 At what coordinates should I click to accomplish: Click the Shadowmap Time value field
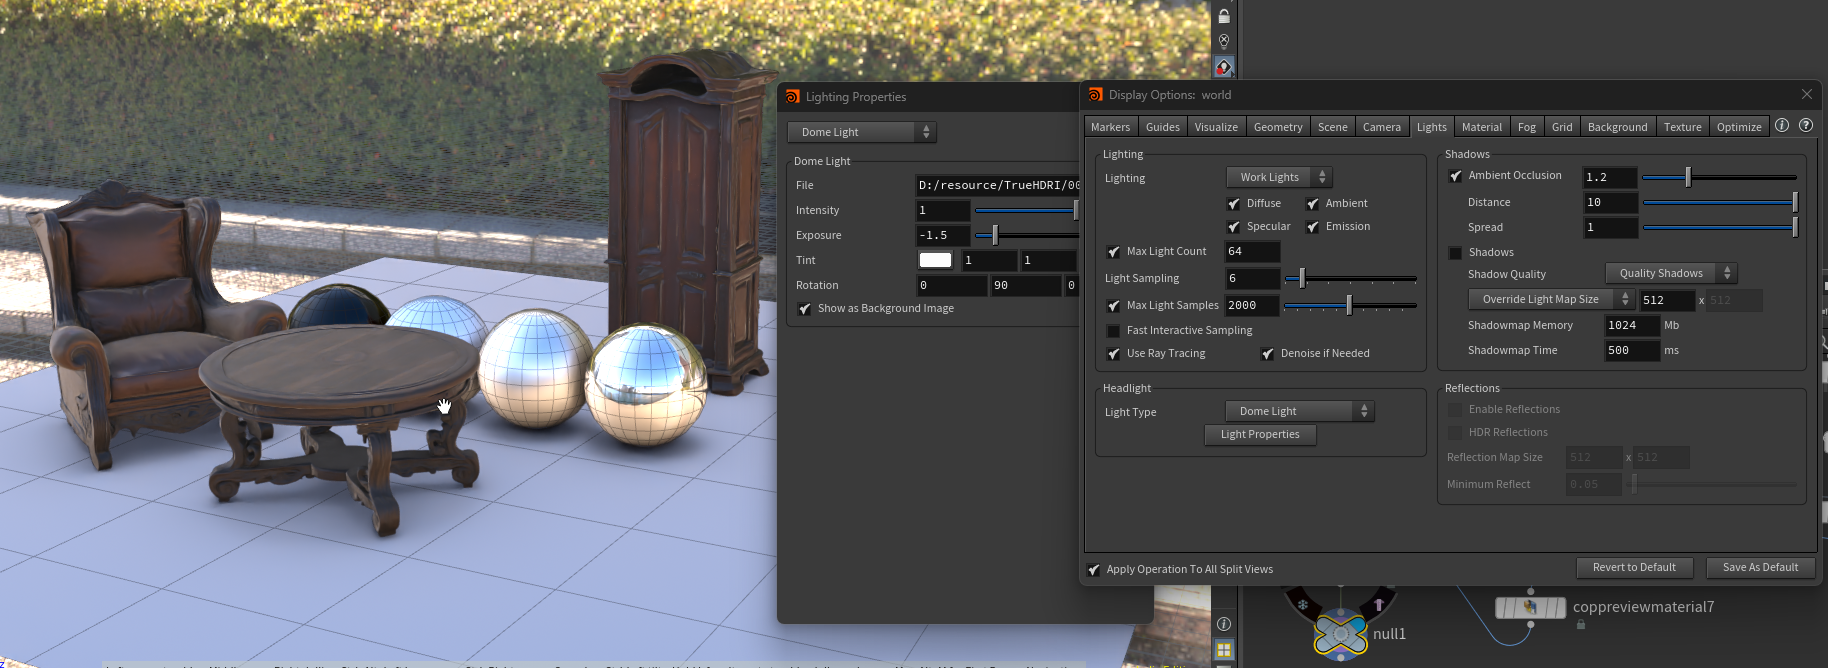[x=1632, y=351]
